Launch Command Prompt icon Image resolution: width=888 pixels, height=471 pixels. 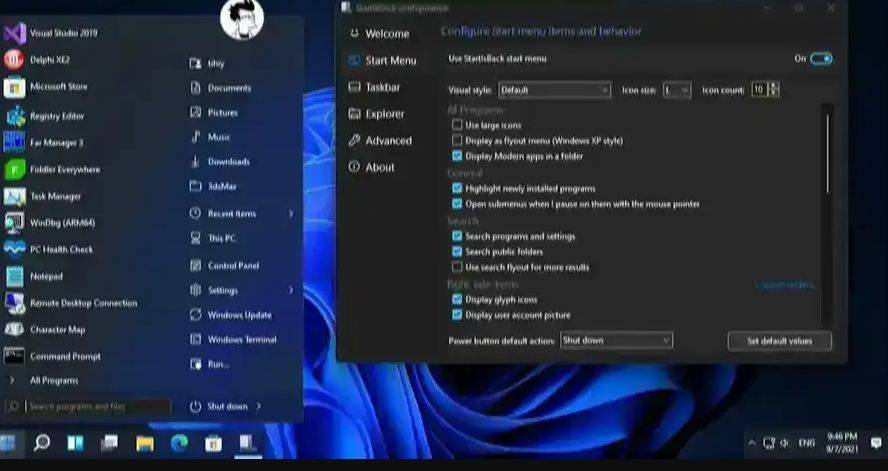14,356
